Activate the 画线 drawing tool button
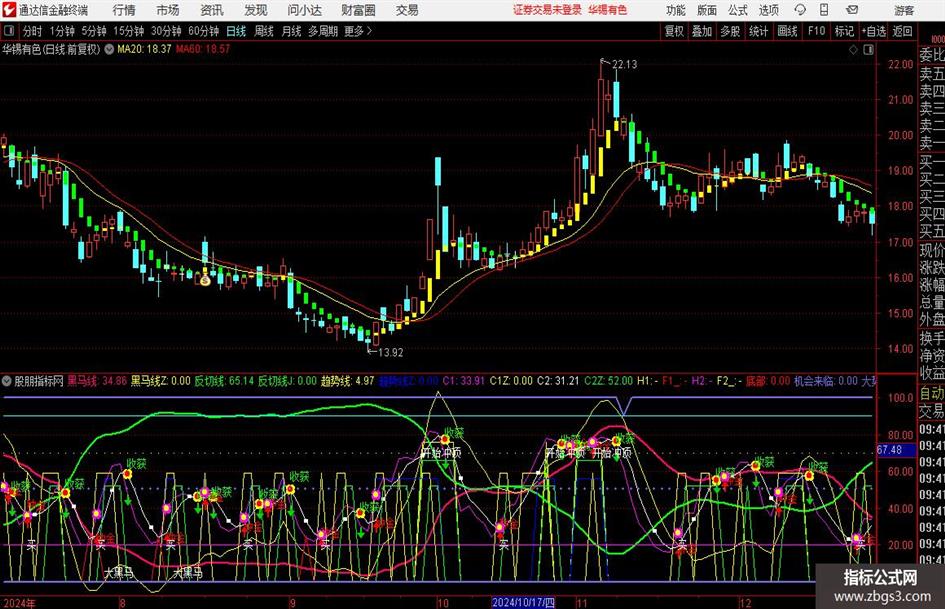Viewport: 945px width, 609px height. [787, 31]
